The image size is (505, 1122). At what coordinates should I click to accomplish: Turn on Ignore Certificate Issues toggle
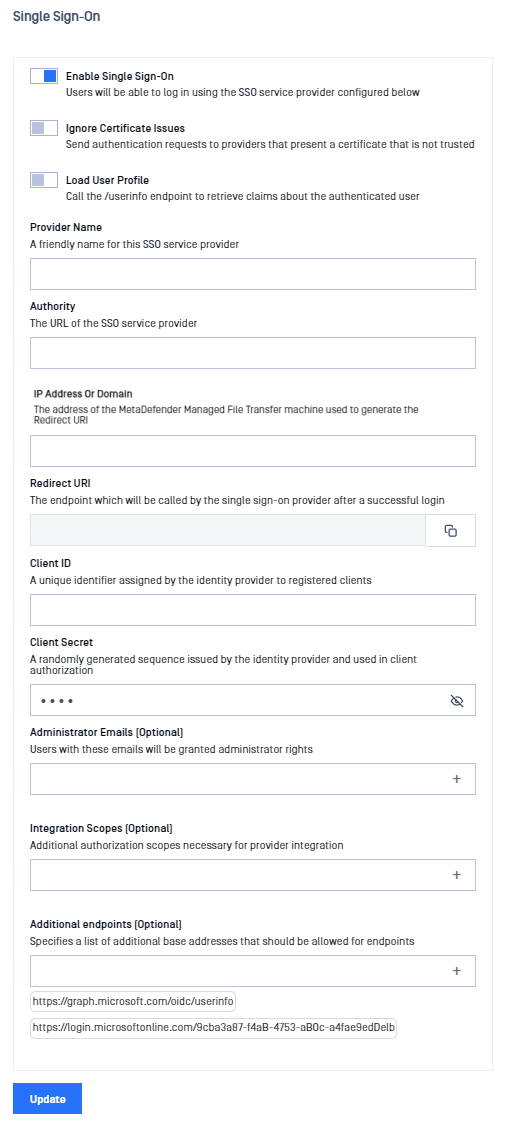click(44, 128)
